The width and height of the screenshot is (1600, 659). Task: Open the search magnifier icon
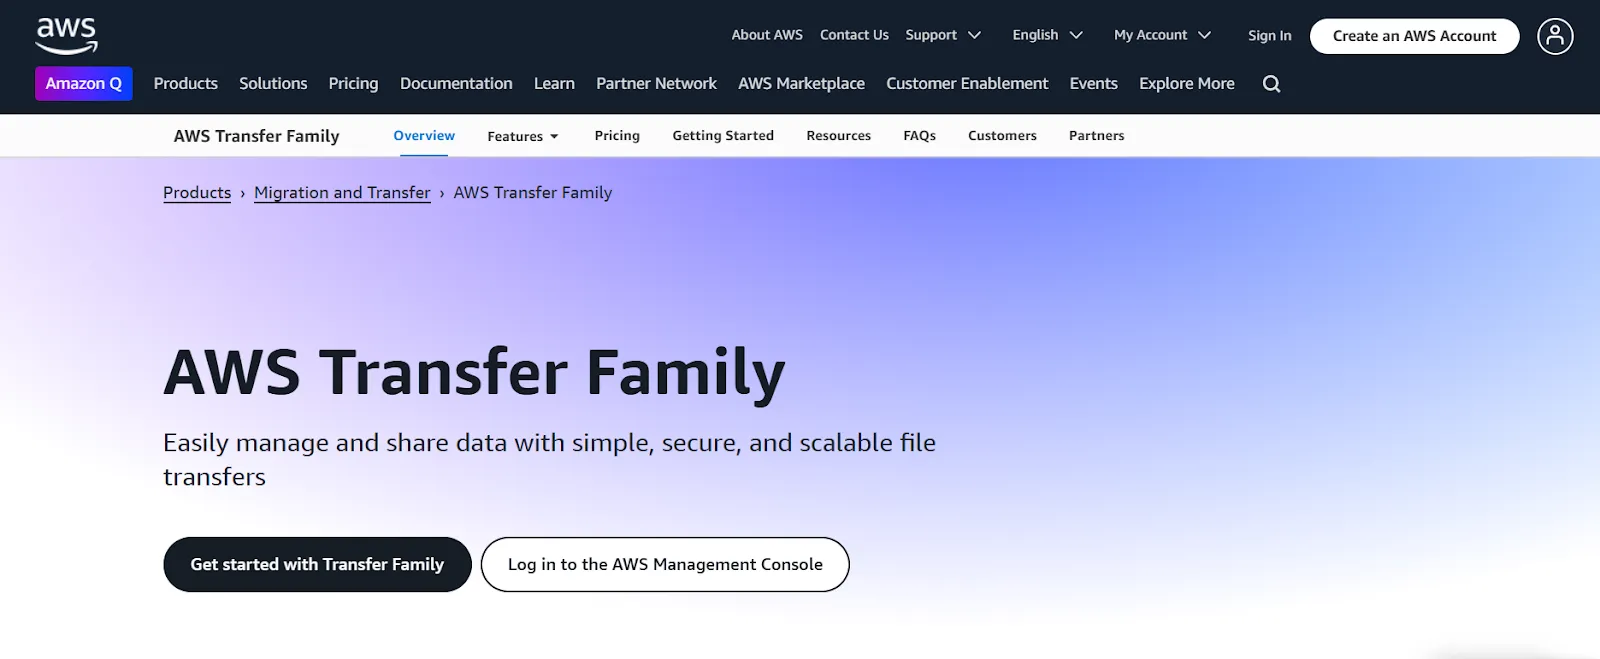point(1271,84)
